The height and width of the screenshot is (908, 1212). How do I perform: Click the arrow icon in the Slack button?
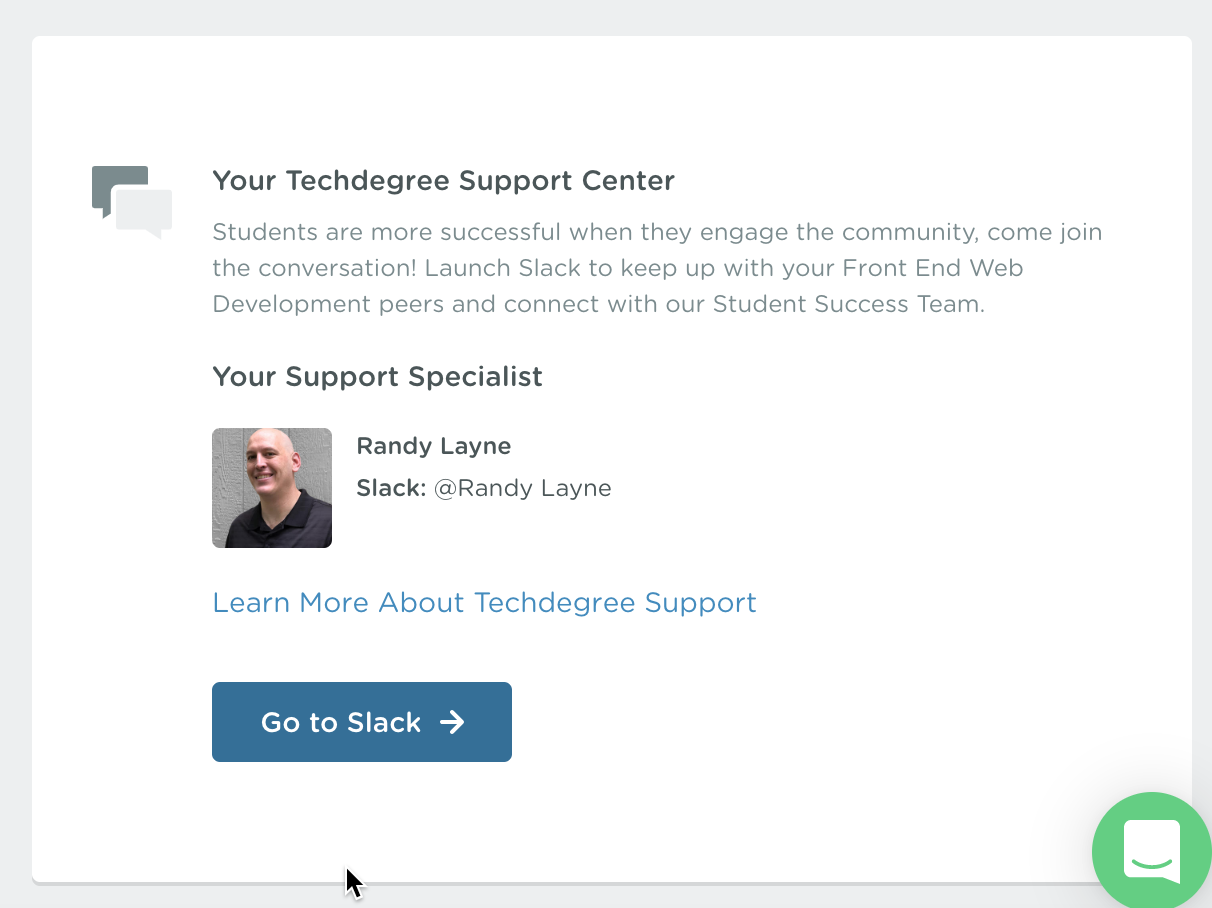coord(452,722)
